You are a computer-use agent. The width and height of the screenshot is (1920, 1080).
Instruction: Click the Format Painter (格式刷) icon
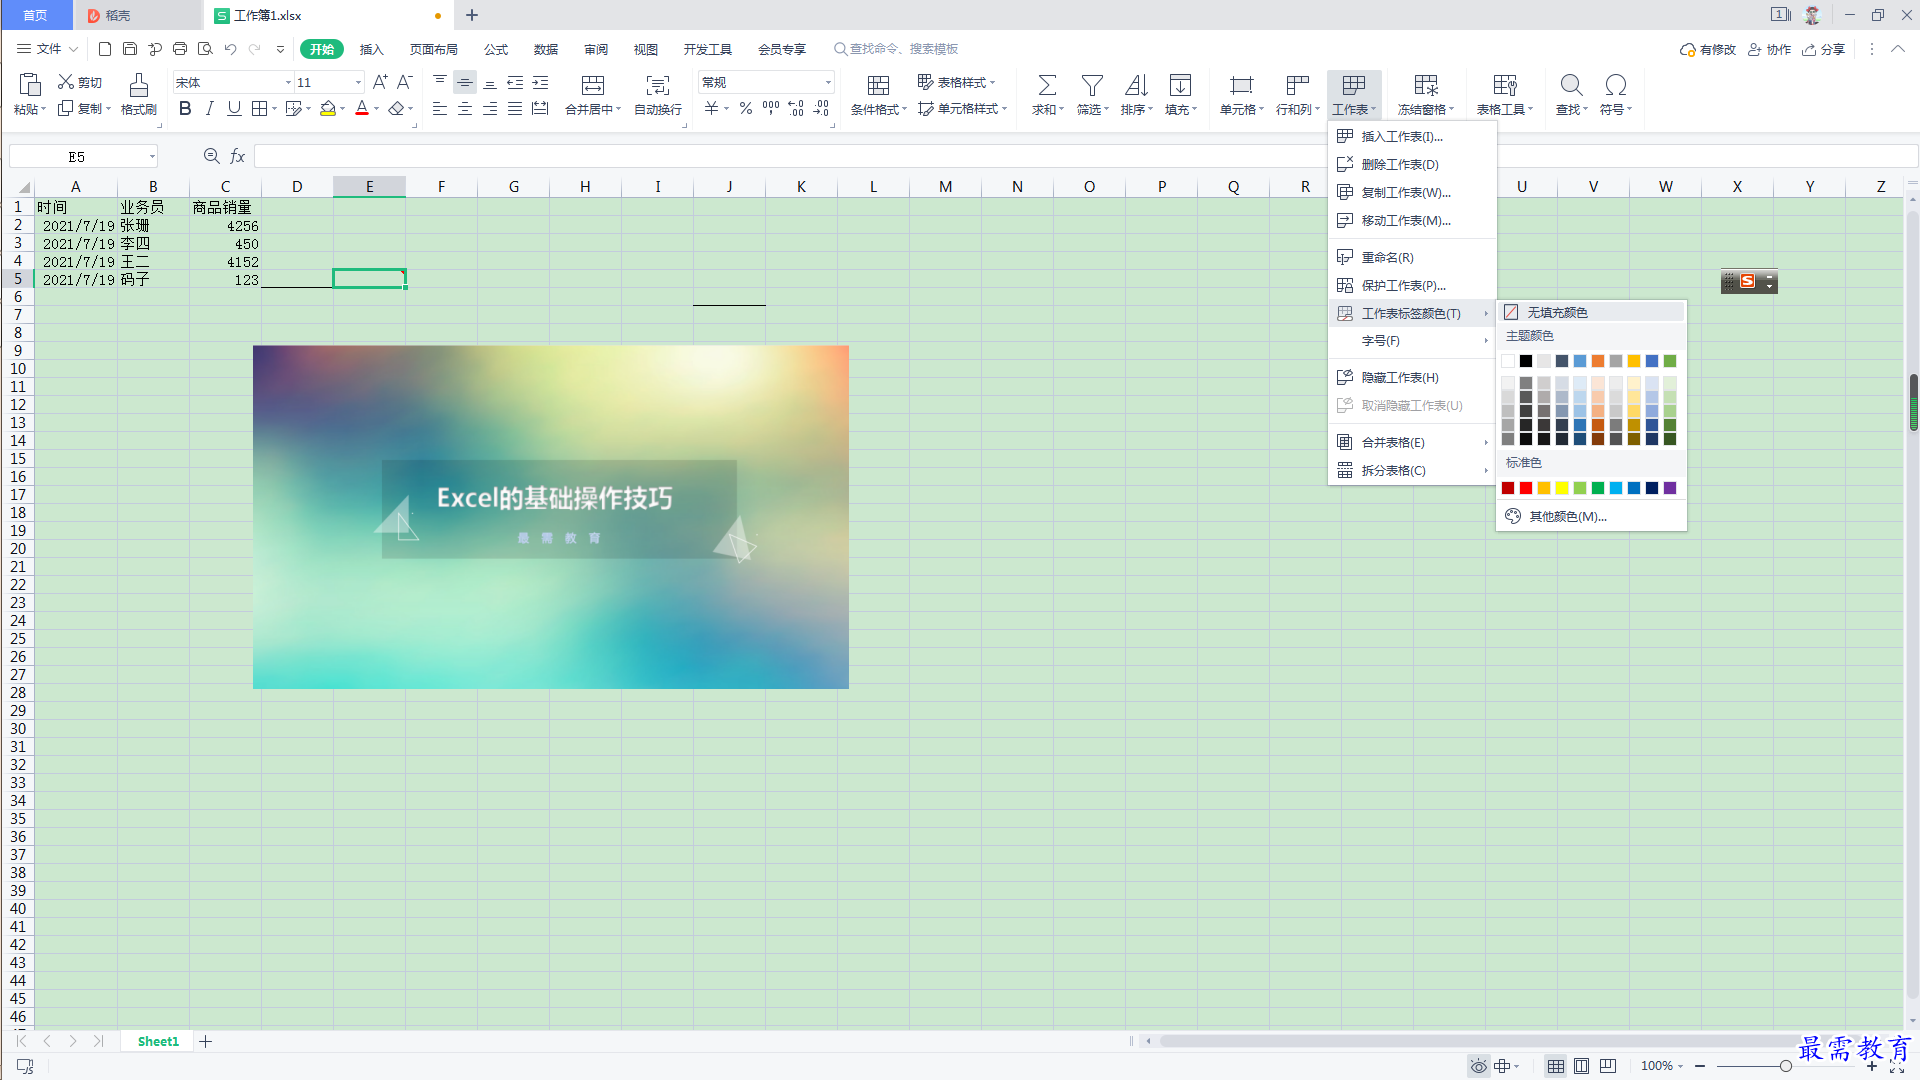click(x=139, y=85)
